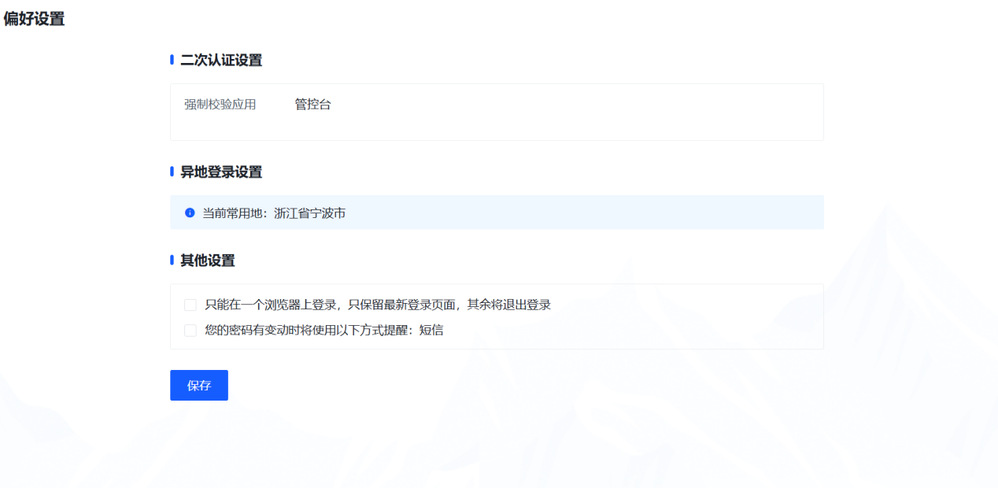Viewport: 998px width, 488px height.
Task: Click the blue marker beside 二次认证设置
Action: pyautogui.click(x=172, y=61)
